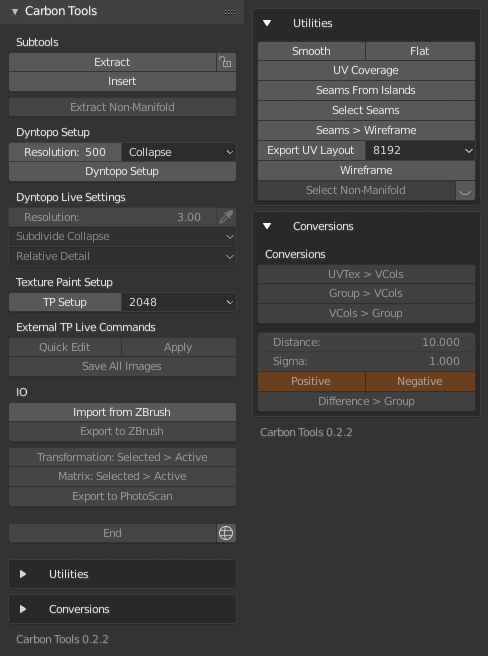Grab the Carbon Tools panel drag handle dots
Screen dimensions: 488x656
pos(230,12)
